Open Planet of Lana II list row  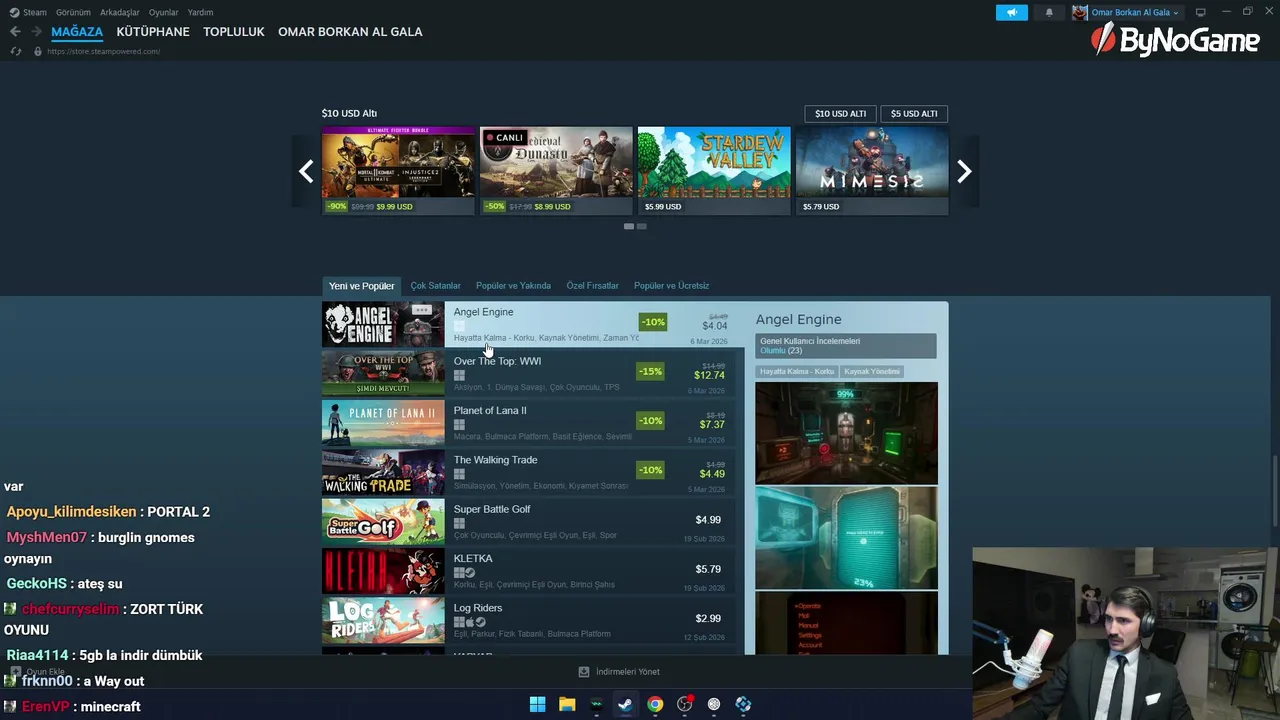pyautogui.click(x=528, y=423)
